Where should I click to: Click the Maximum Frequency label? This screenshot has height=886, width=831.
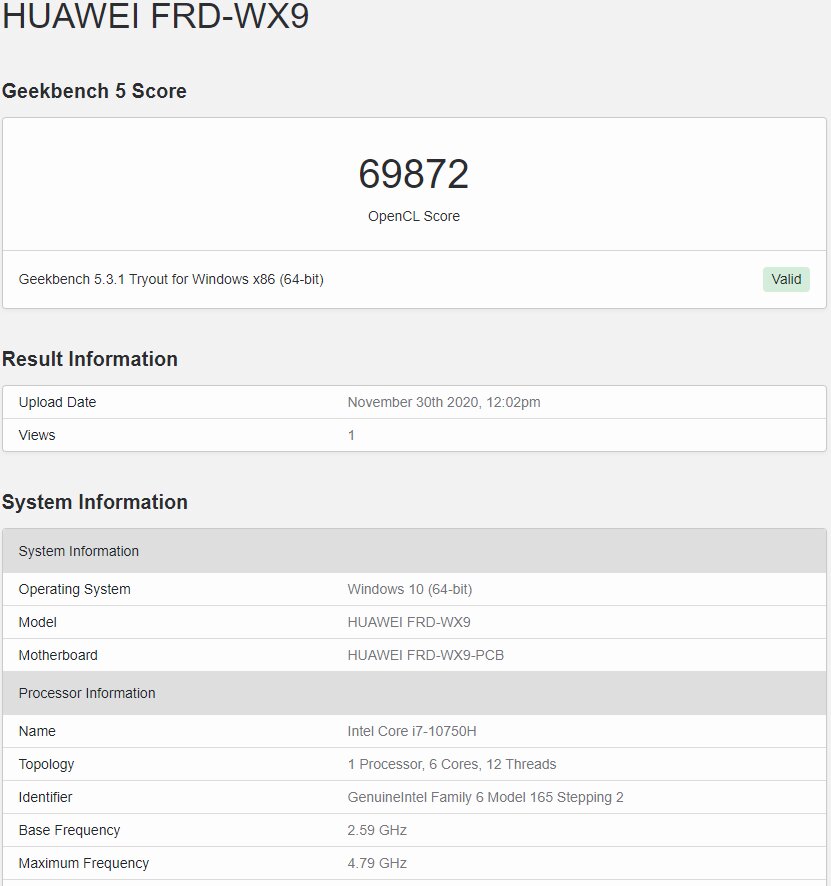84,863
